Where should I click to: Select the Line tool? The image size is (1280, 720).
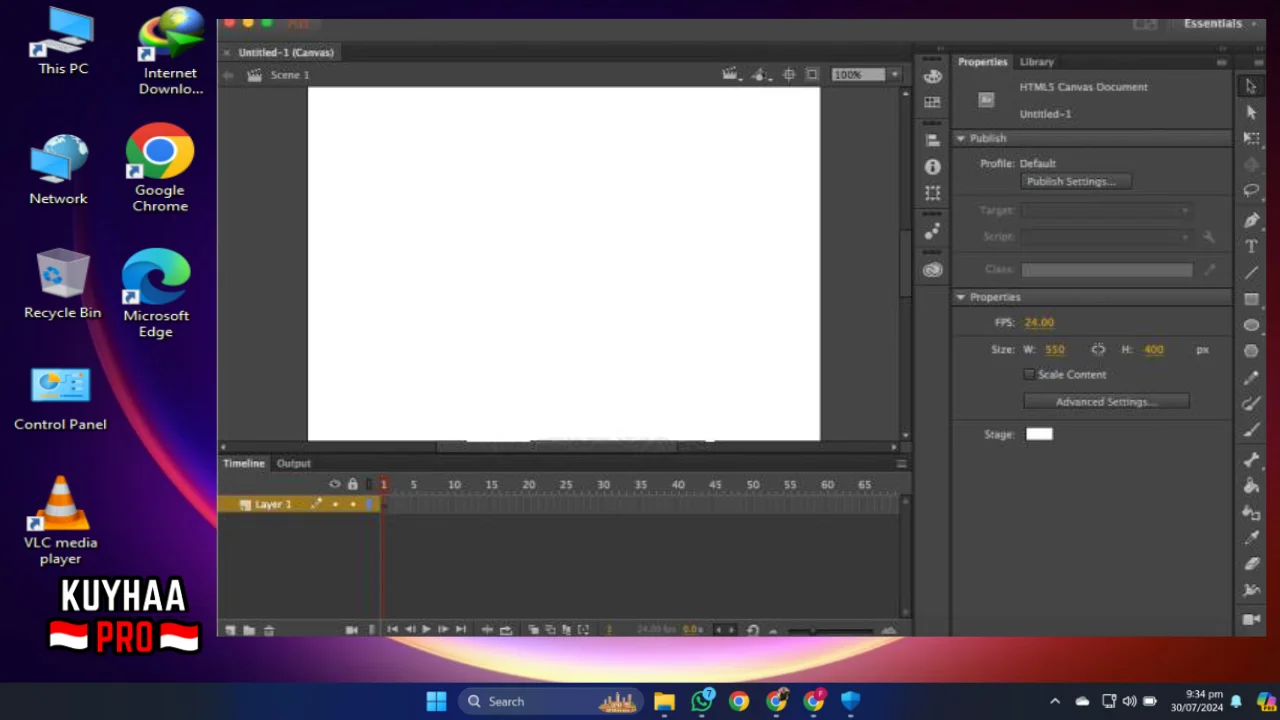coord(1251,272)
